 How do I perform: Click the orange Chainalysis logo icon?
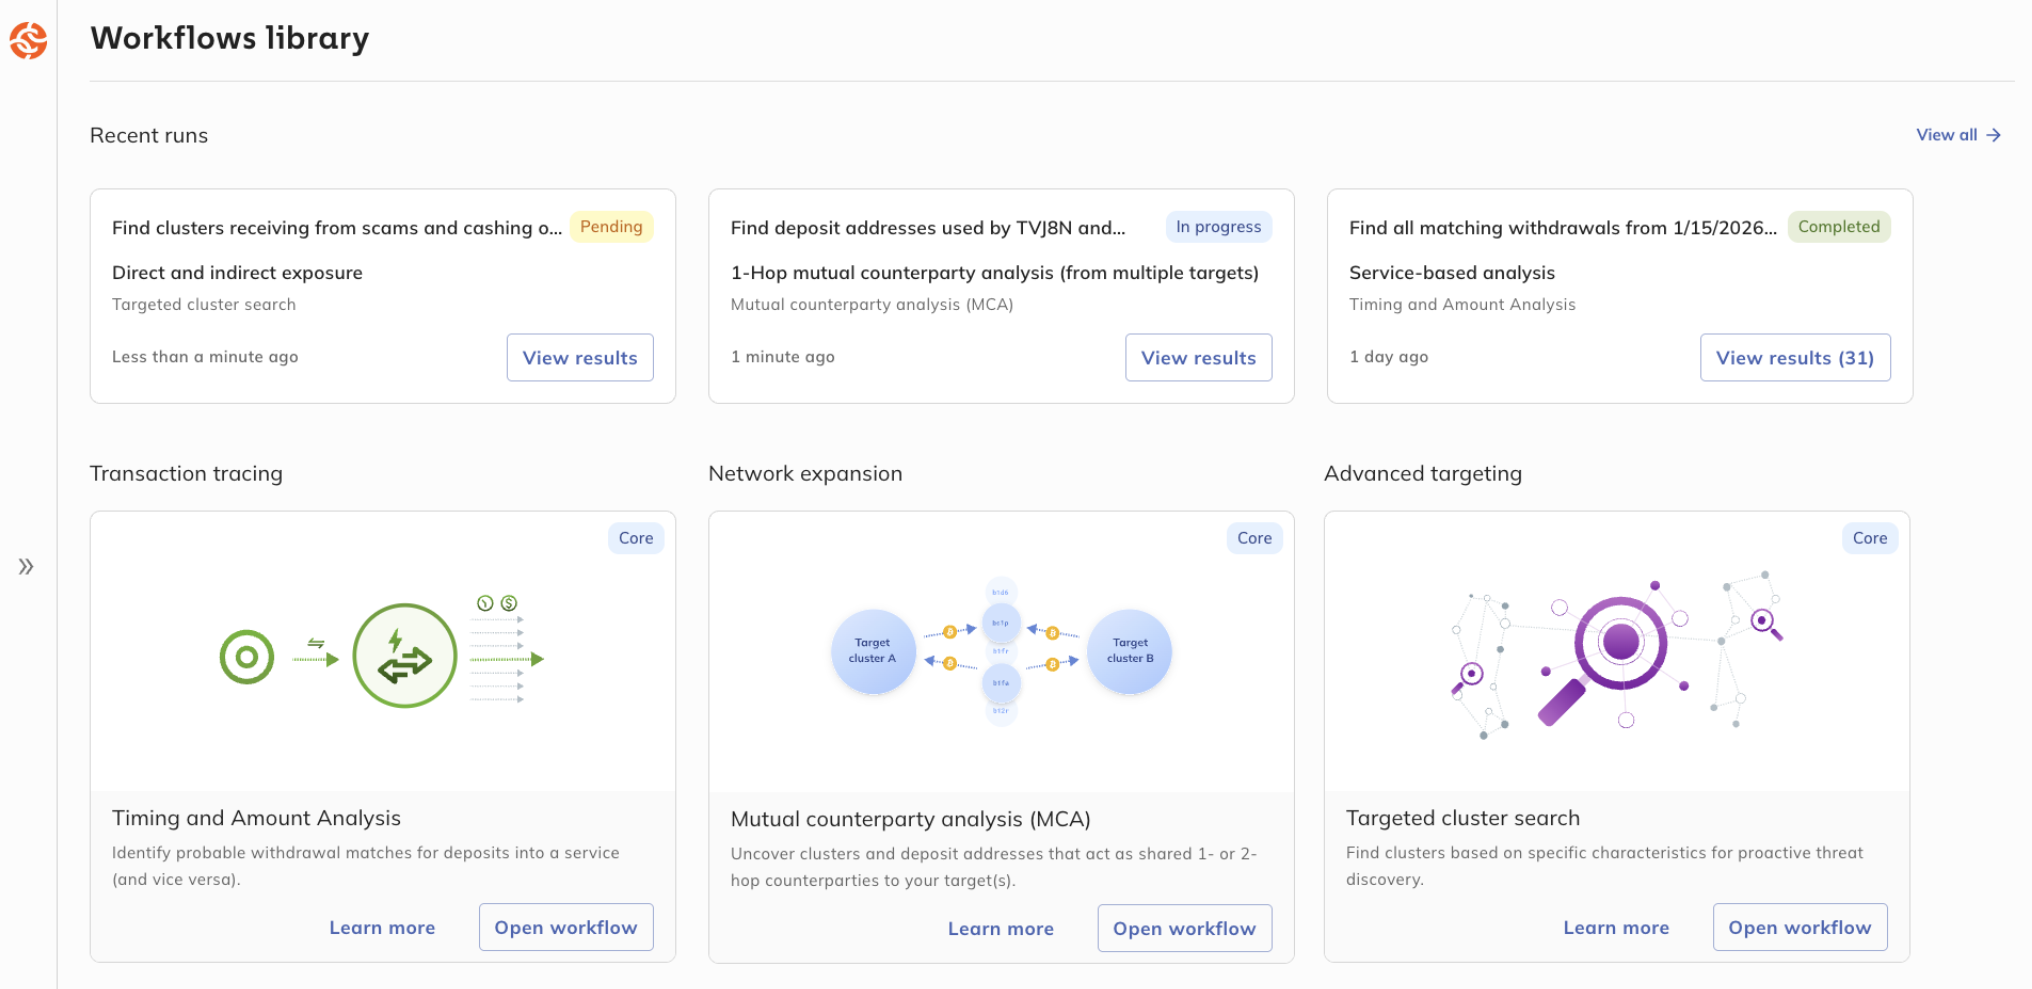(26, 40)
